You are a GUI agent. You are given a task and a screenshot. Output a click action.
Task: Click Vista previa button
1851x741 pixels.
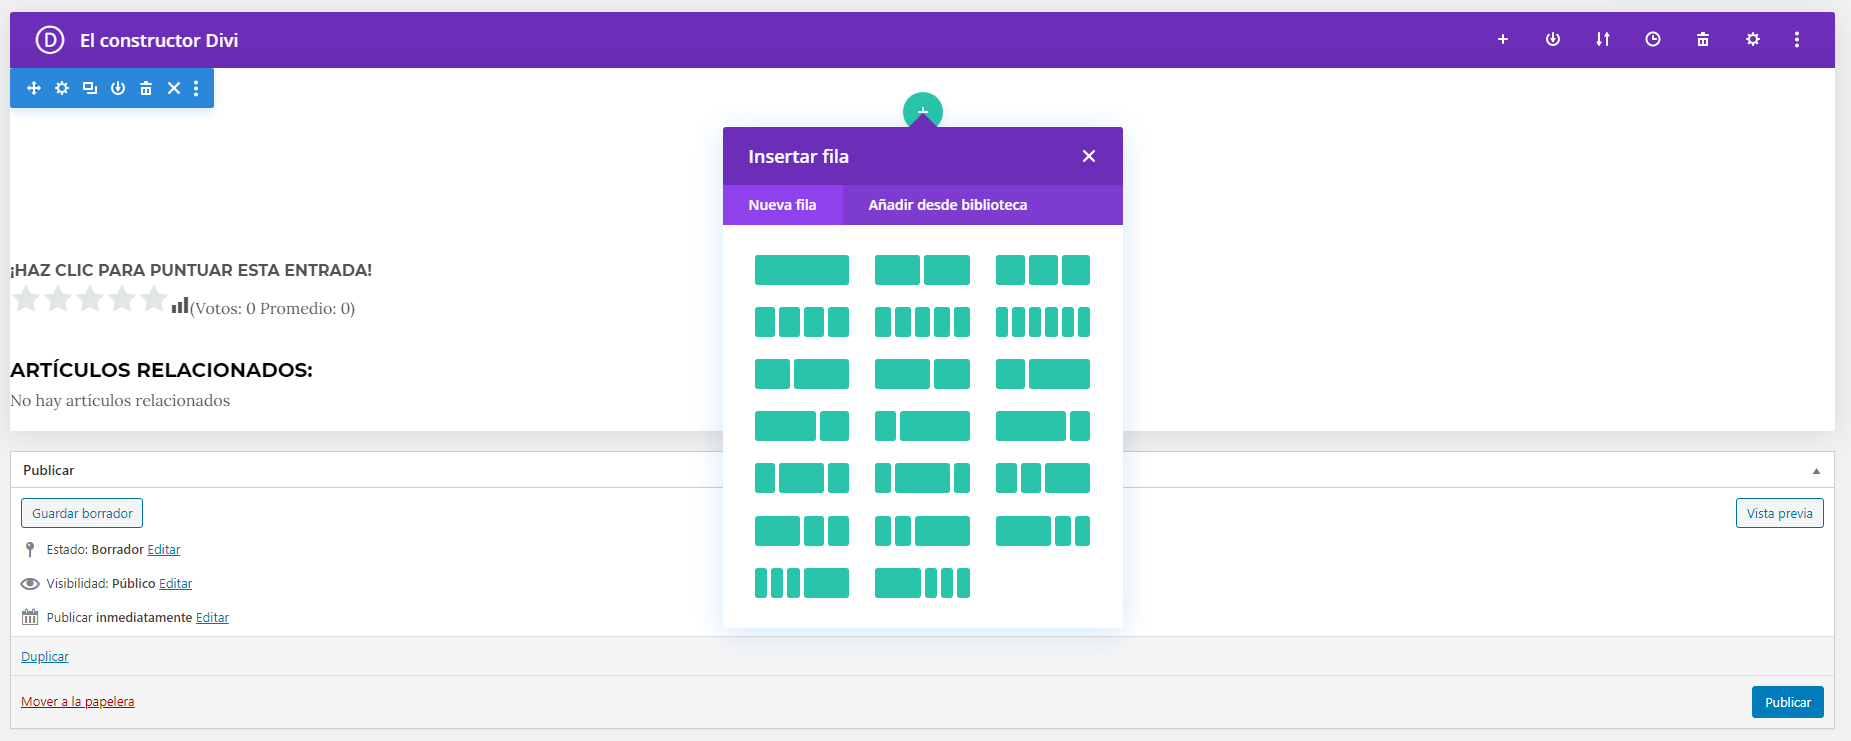pyautogui.click(x=1780, y=513)
